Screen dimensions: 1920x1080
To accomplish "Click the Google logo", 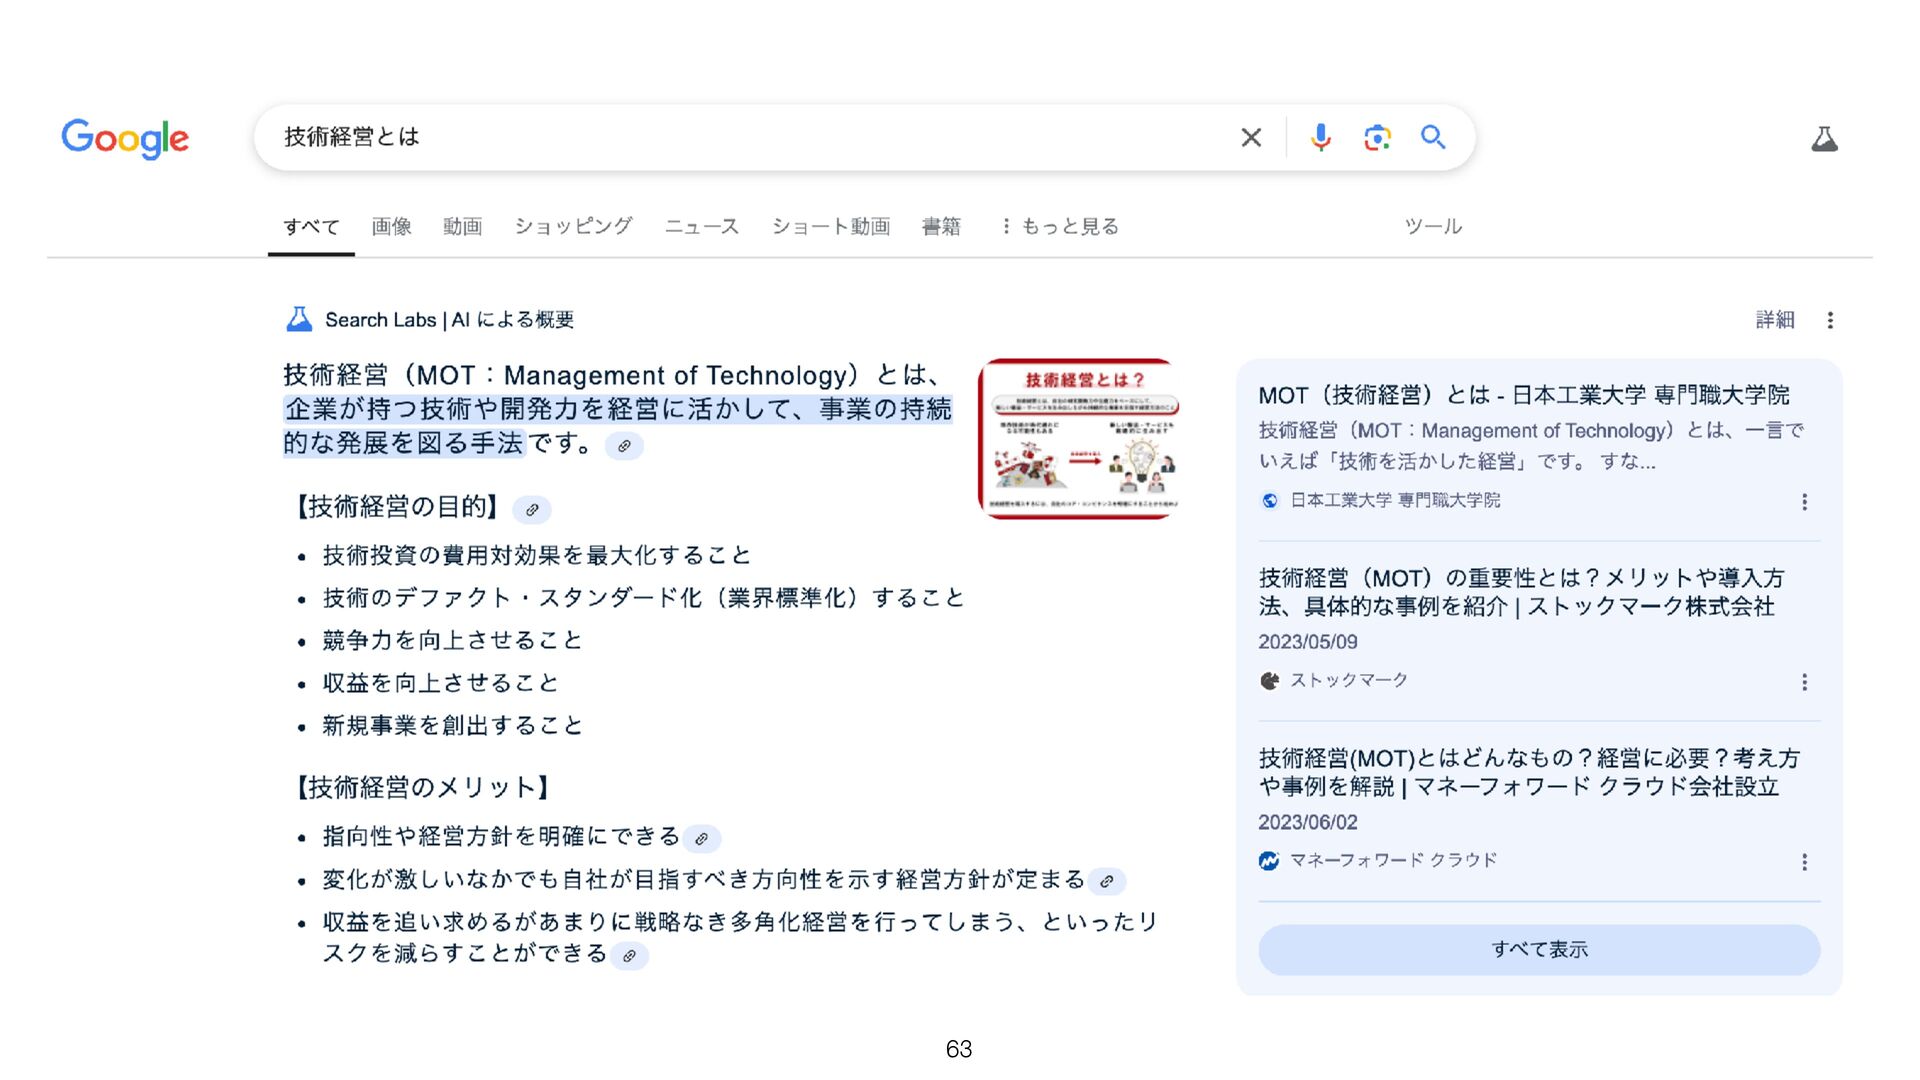I will click(x=125, y=139).
